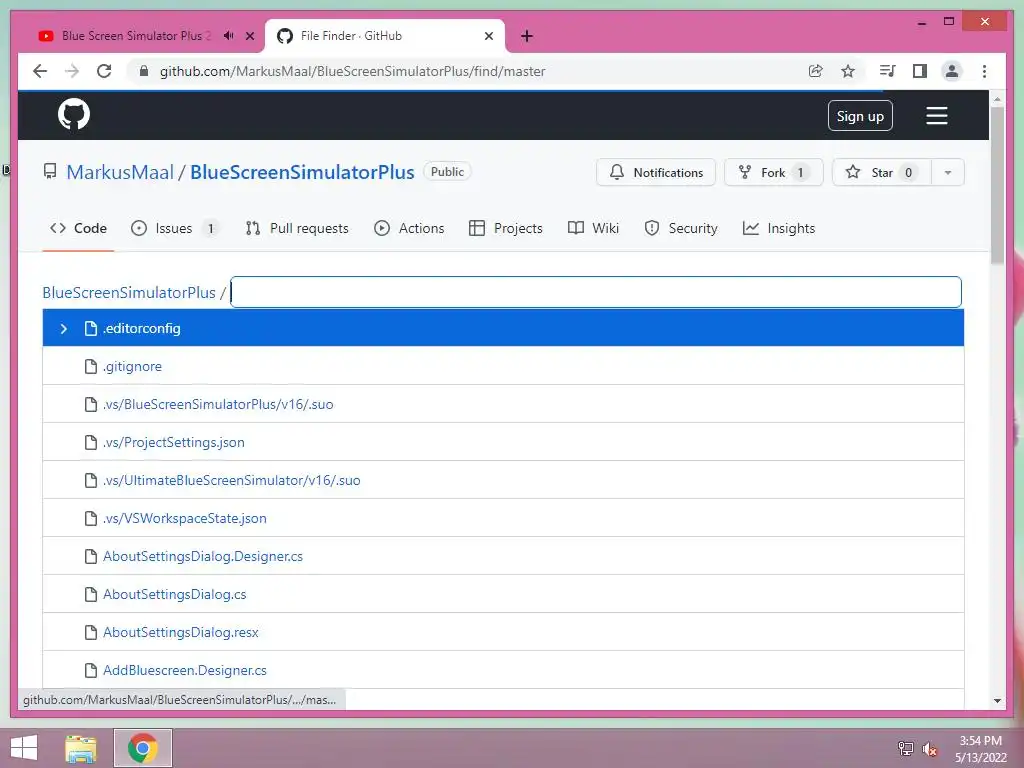The width and height of the screenshot is (1024, 768).
Task: Share this page from the address bar
Action: click(815, 71)
